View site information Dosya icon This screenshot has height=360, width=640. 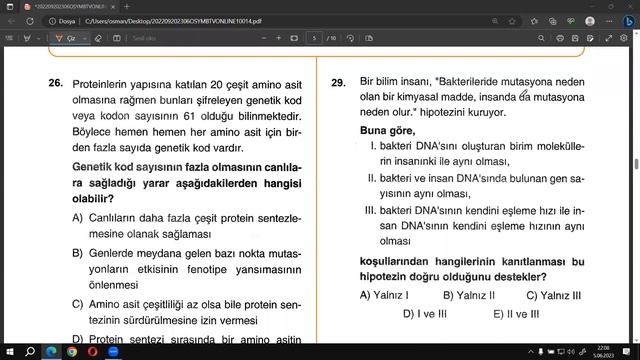coord(62,21)
